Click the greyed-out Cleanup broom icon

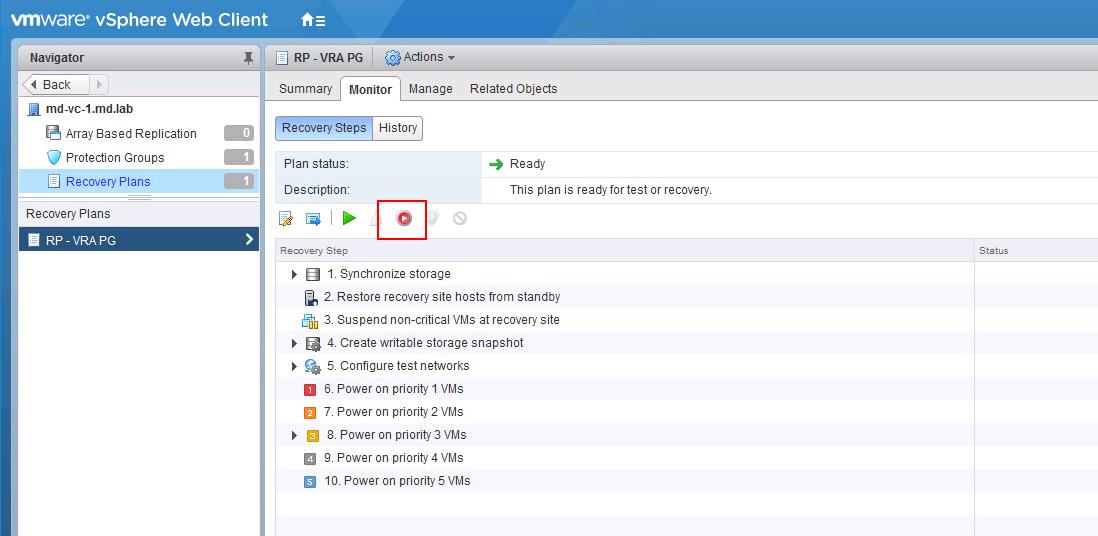point(375,219)
